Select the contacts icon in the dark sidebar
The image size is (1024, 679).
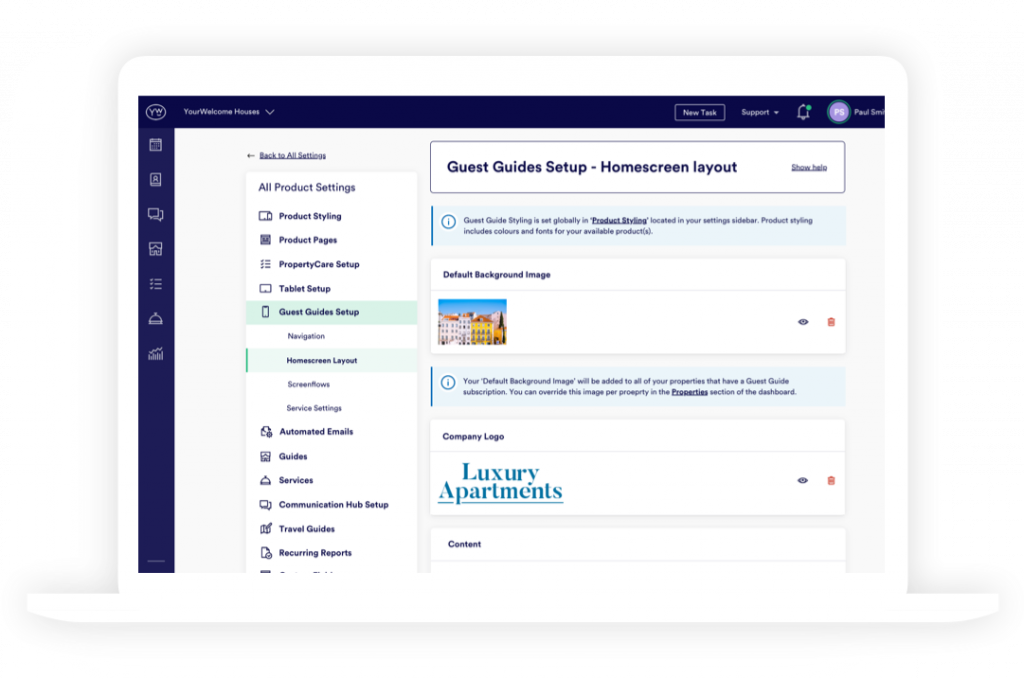(x=155, y=181)
